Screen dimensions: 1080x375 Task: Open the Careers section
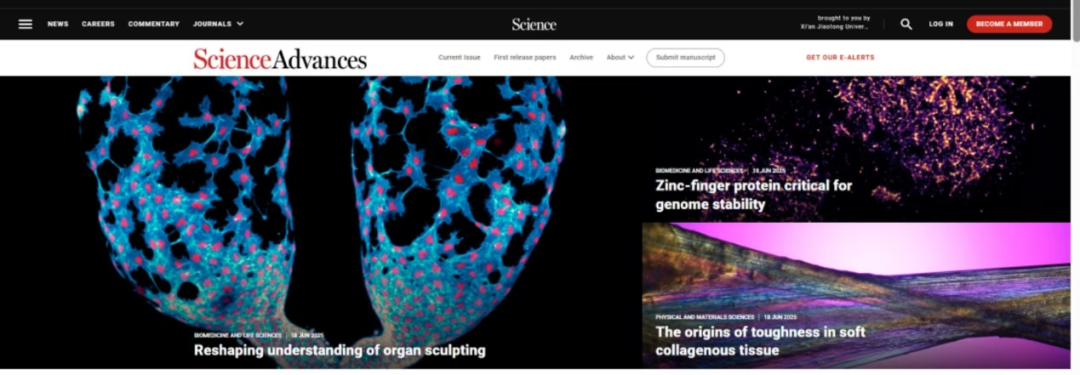(98, 24)
